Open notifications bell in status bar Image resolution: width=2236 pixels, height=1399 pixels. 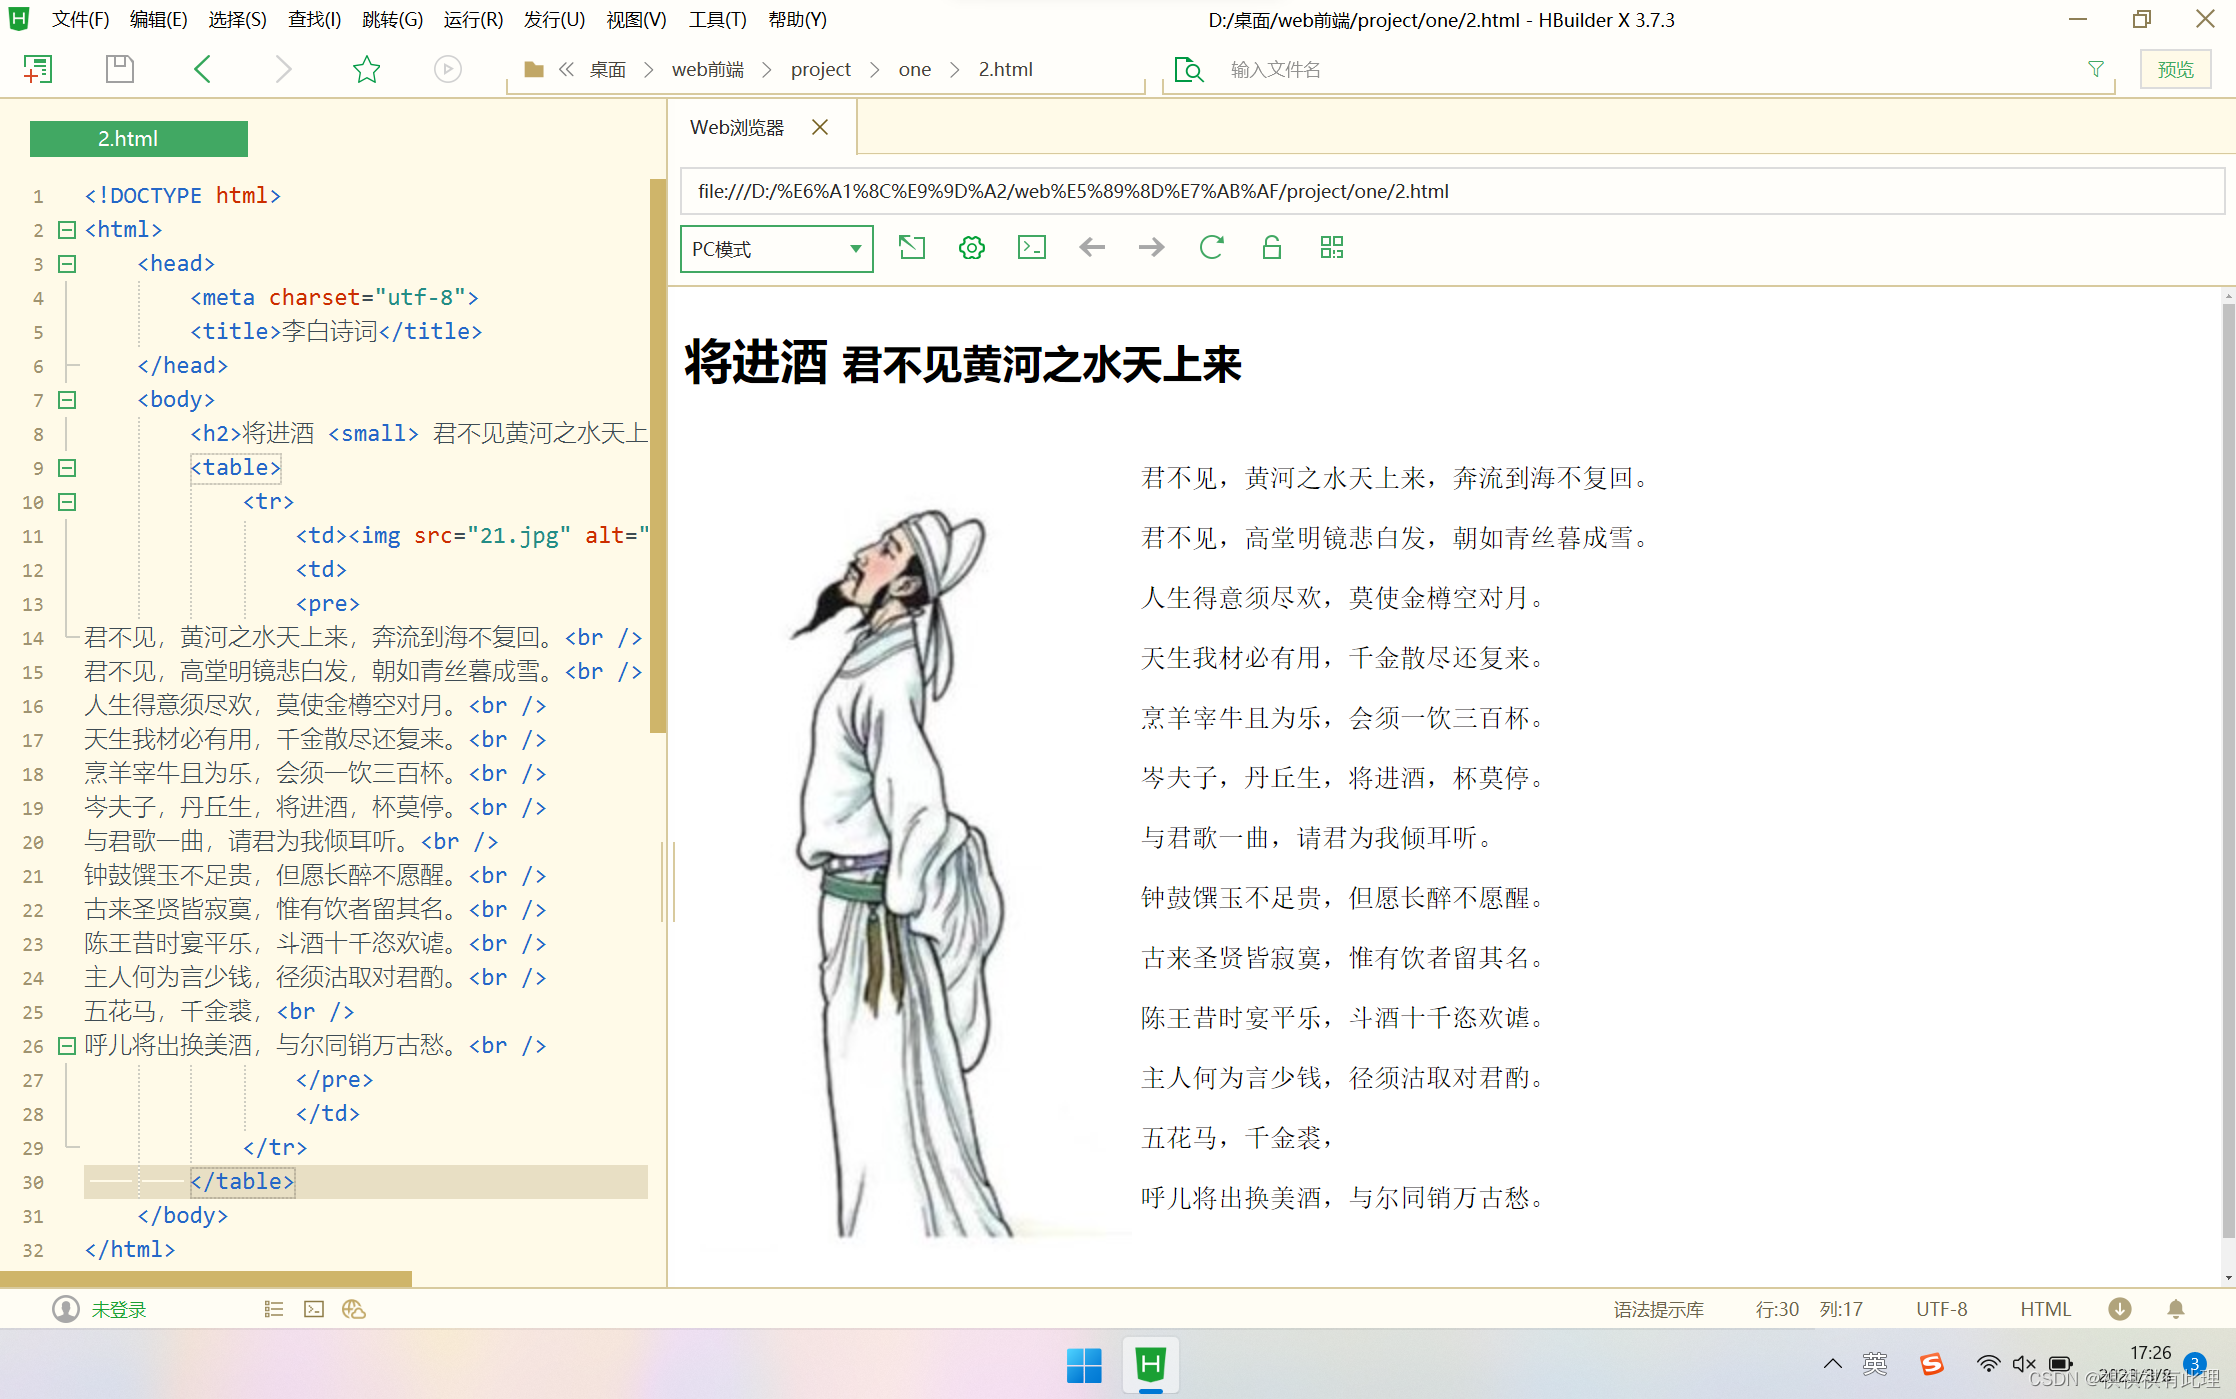tap(2176, 1309)
